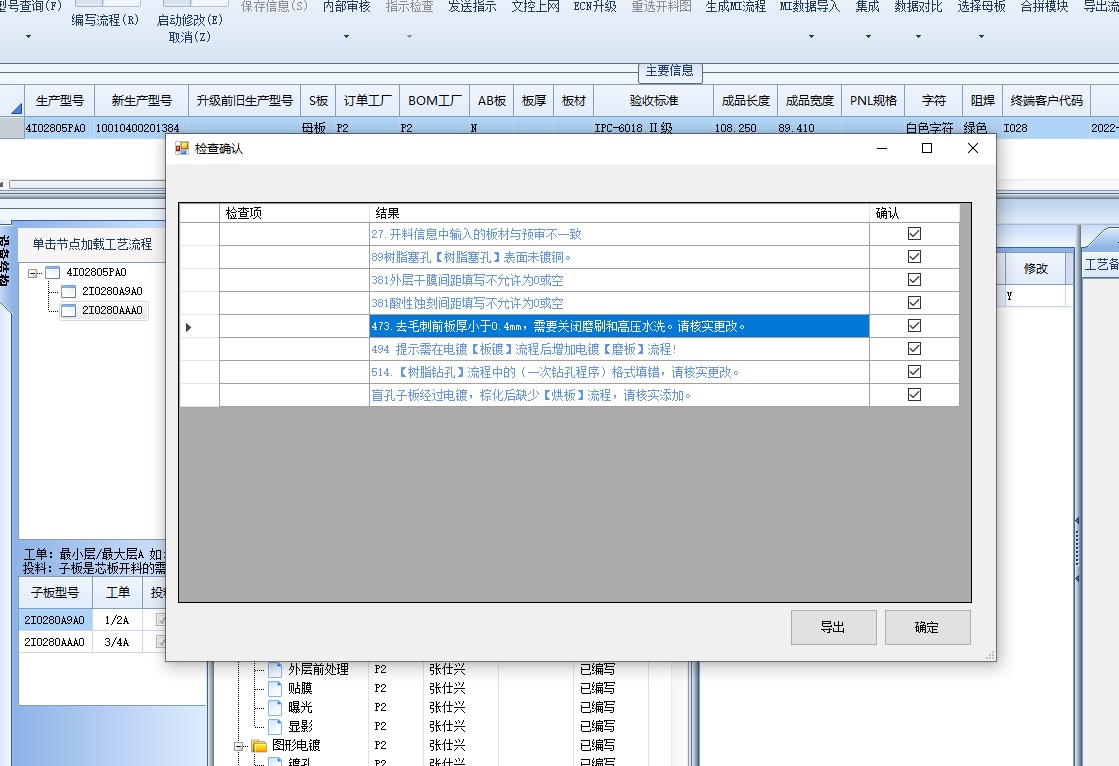Click the 成品长度 column header

tap(746, 101)
